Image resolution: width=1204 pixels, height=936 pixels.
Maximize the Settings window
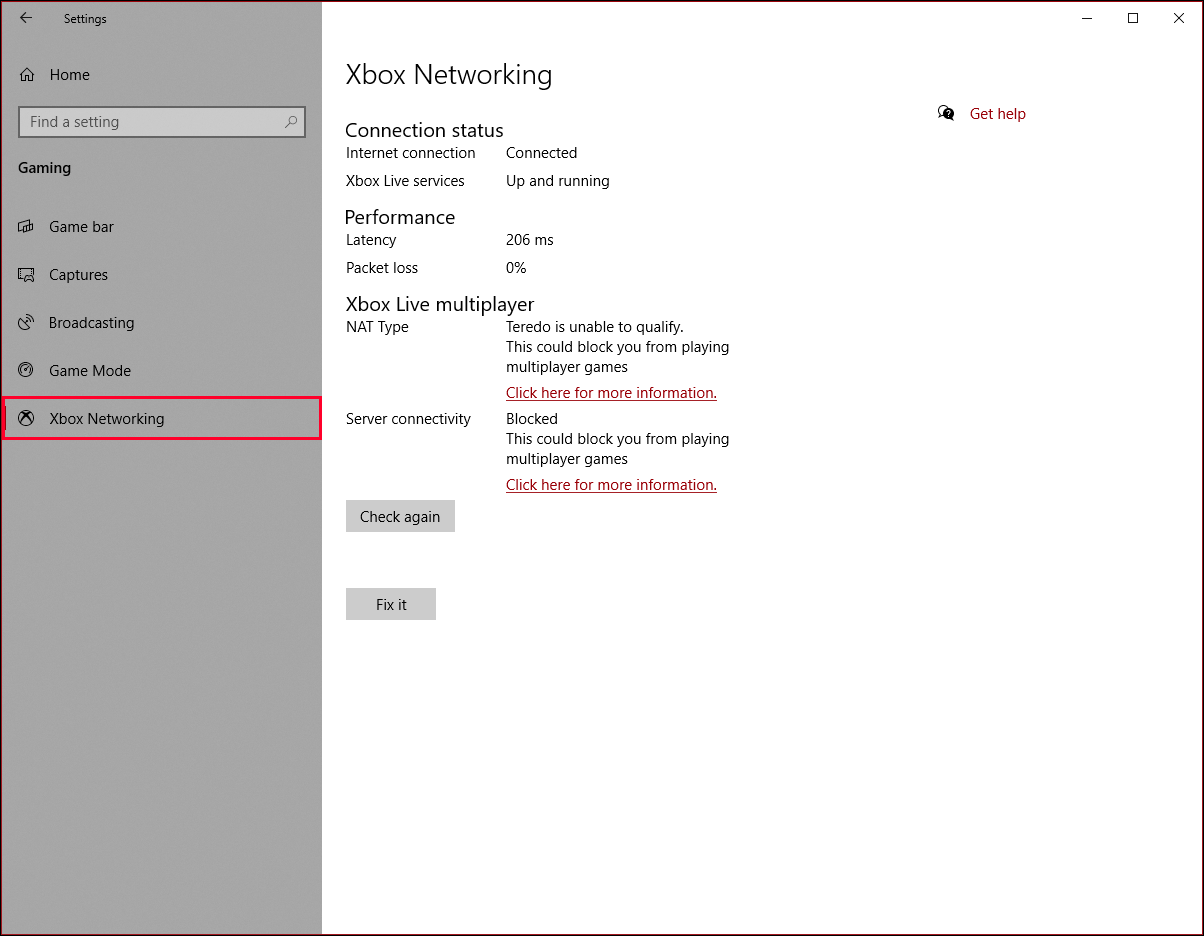click(x=1133, y=18)
